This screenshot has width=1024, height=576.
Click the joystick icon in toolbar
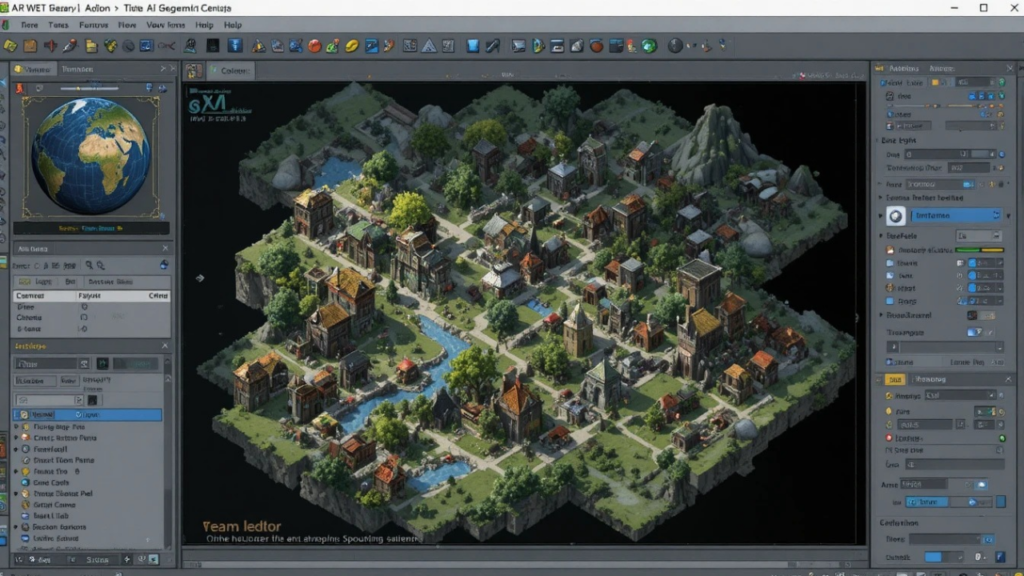coord(706,46)
